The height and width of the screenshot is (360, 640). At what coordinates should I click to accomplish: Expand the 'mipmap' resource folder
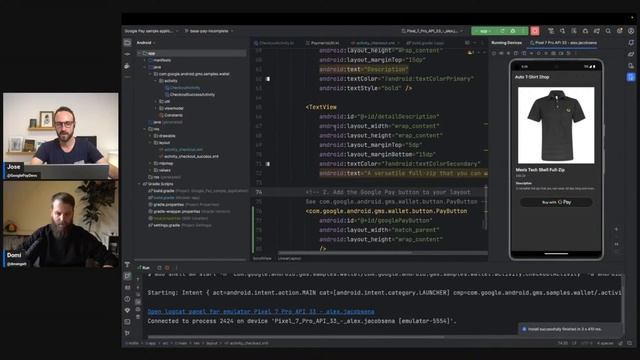tap(150, 163)
